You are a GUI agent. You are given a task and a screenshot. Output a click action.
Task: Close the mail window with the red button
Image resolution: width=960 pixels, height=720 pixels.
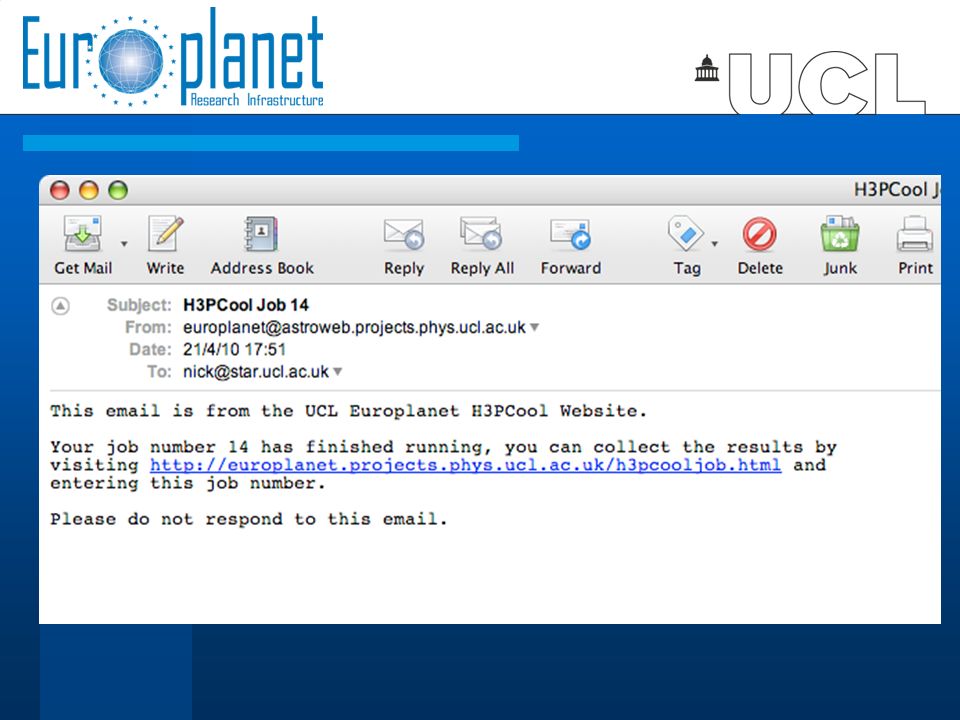(59, 190)
